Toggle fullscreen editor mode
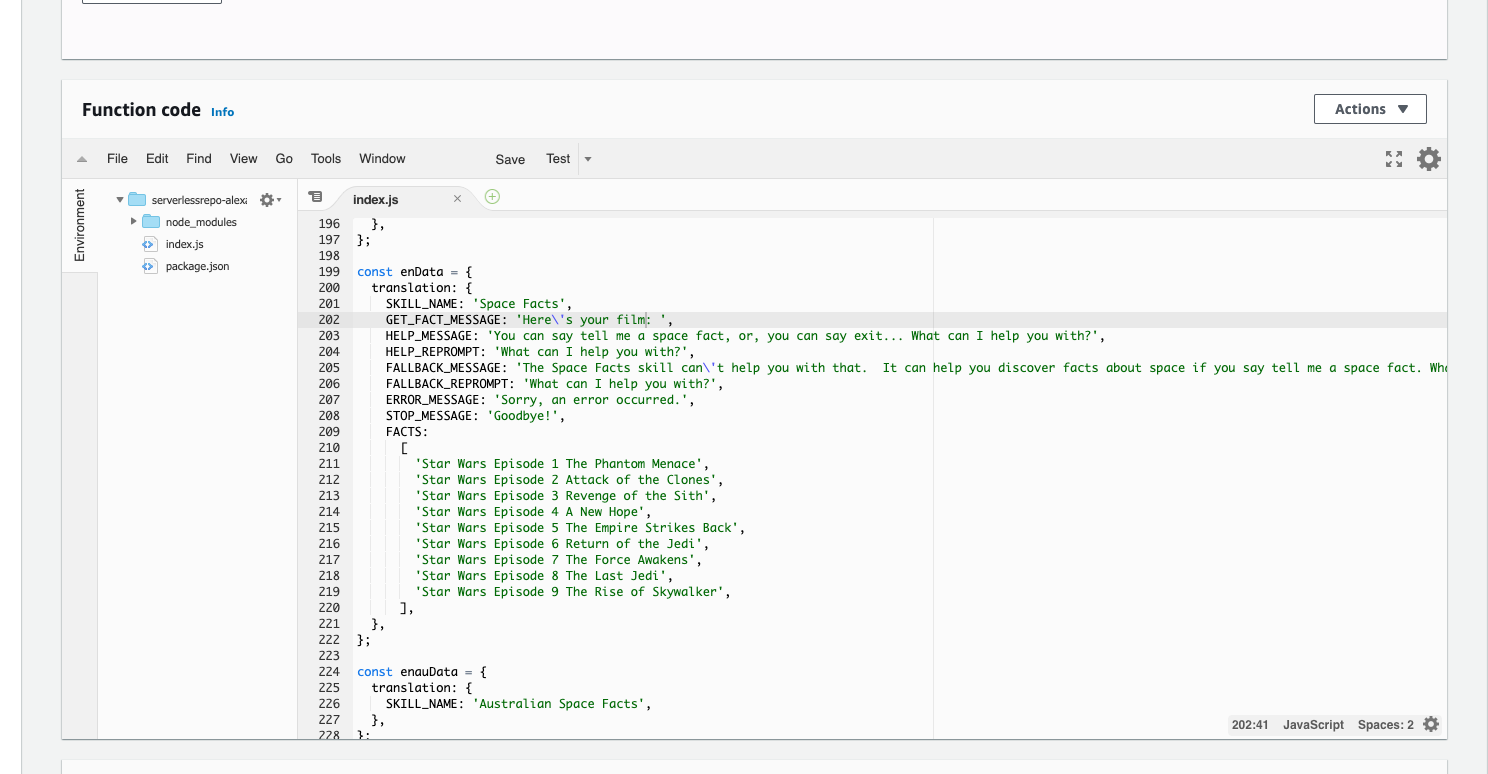 pyautogui.click(x=1394, y=159)
